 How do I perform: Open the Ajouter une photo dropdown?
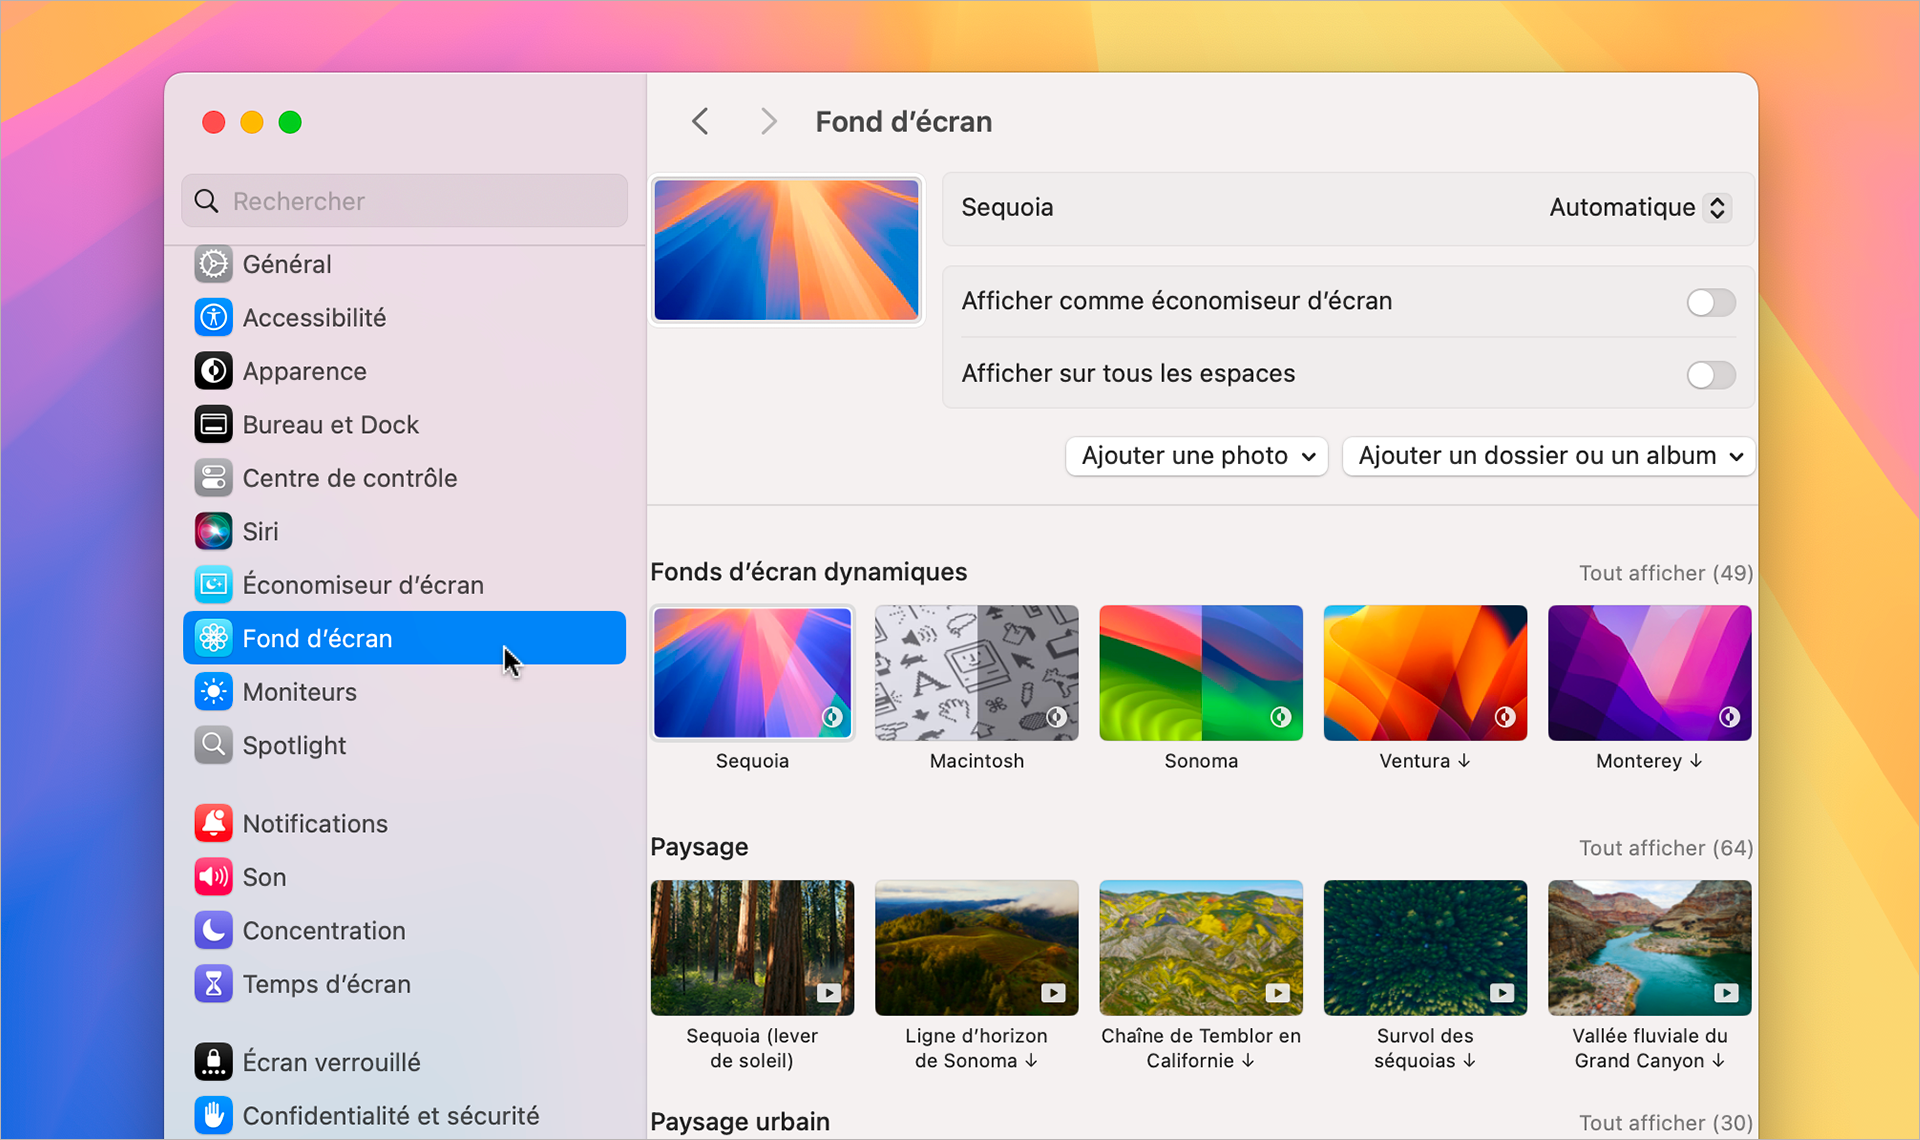point(1196,456)
